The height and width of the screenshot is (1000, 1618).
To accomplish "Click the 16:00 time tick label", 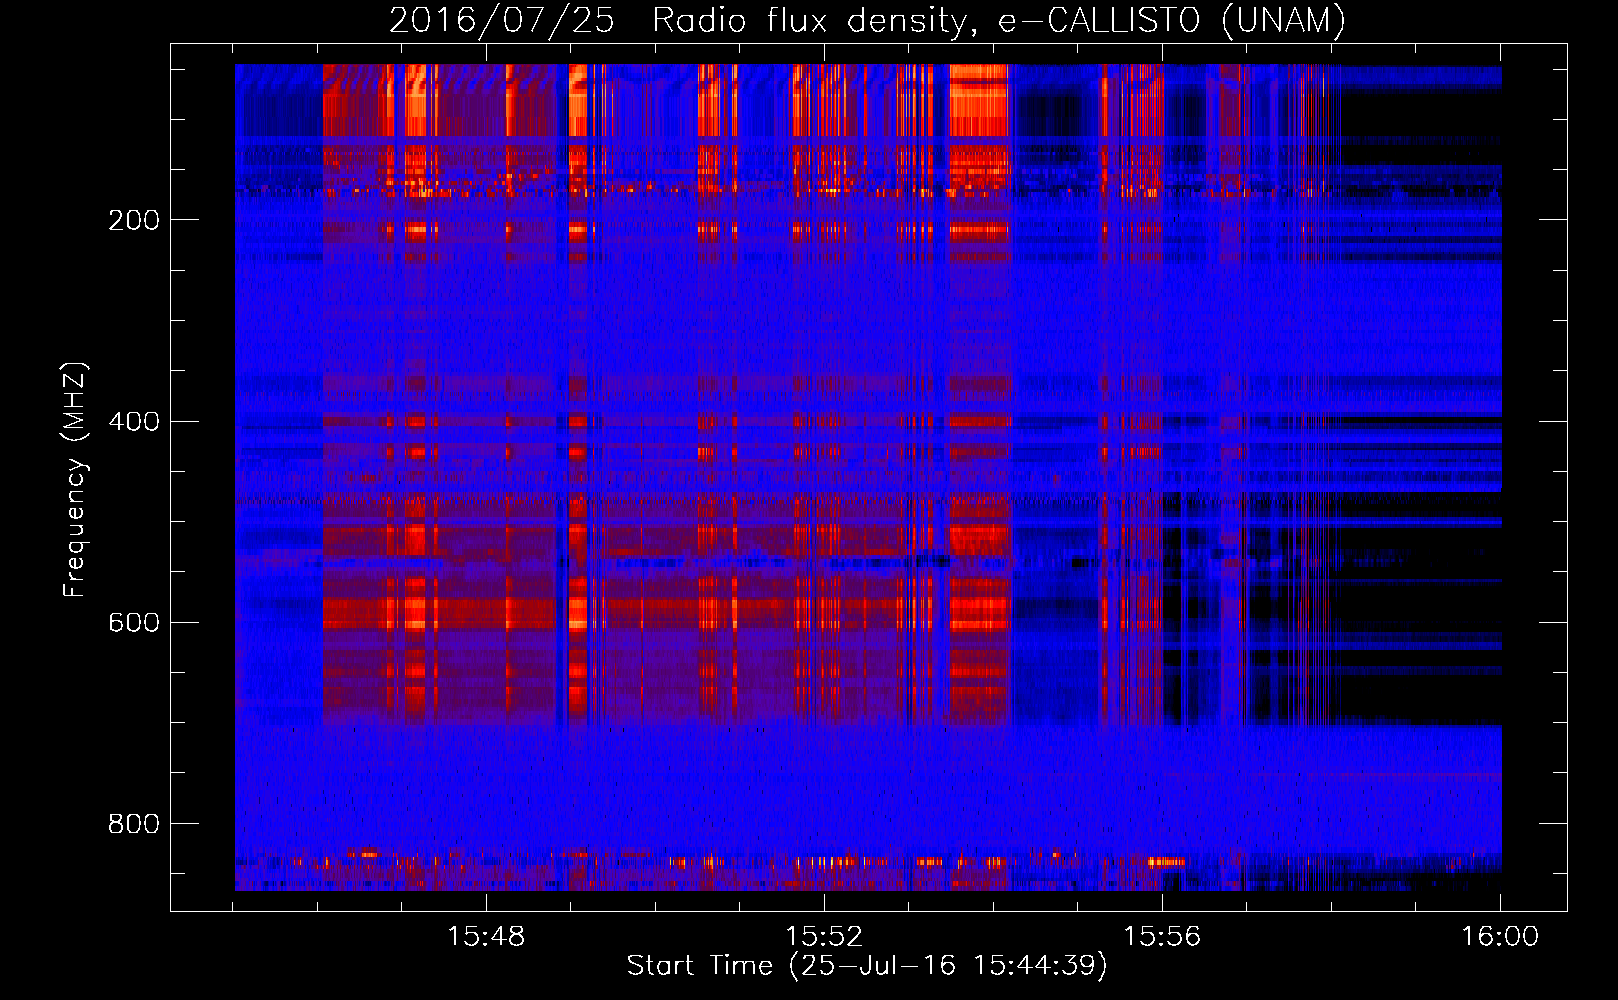I will click(1500, 937).
